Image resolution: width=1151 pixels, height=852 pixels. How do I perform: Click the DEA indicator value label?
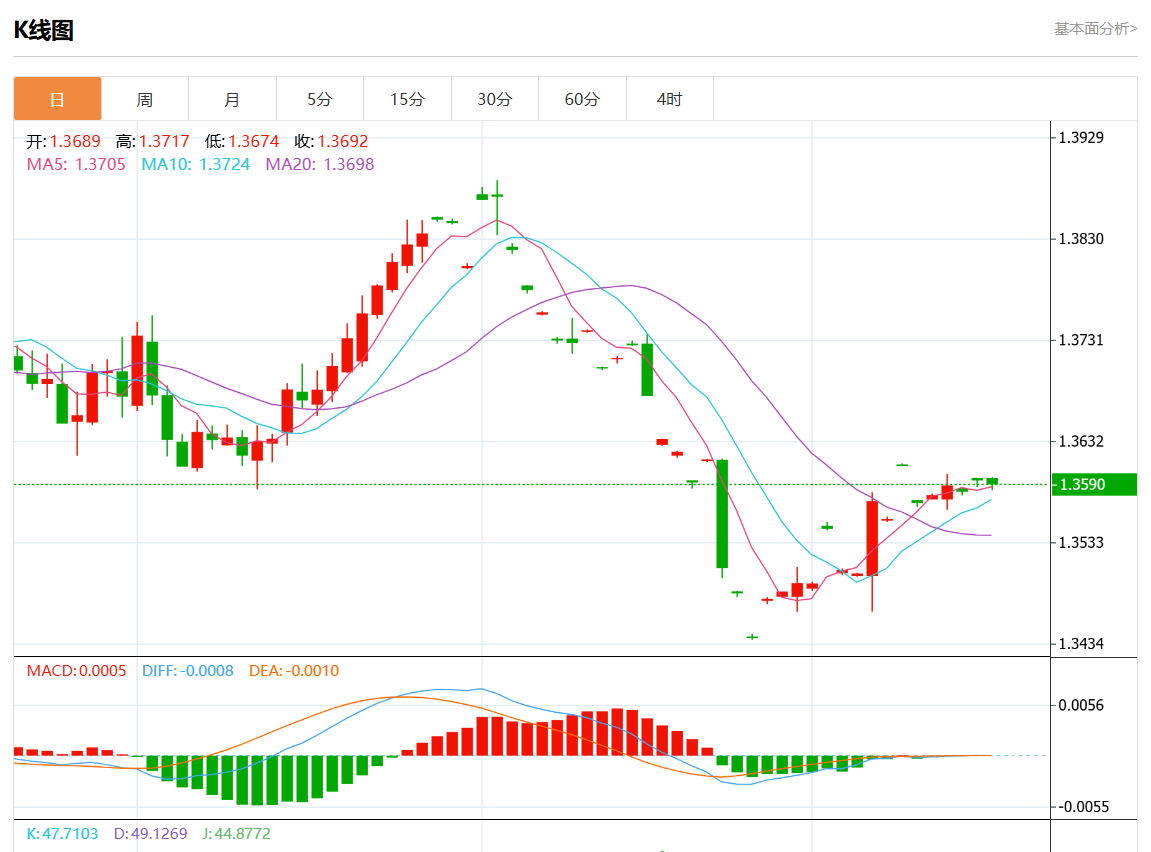(293, 670)
